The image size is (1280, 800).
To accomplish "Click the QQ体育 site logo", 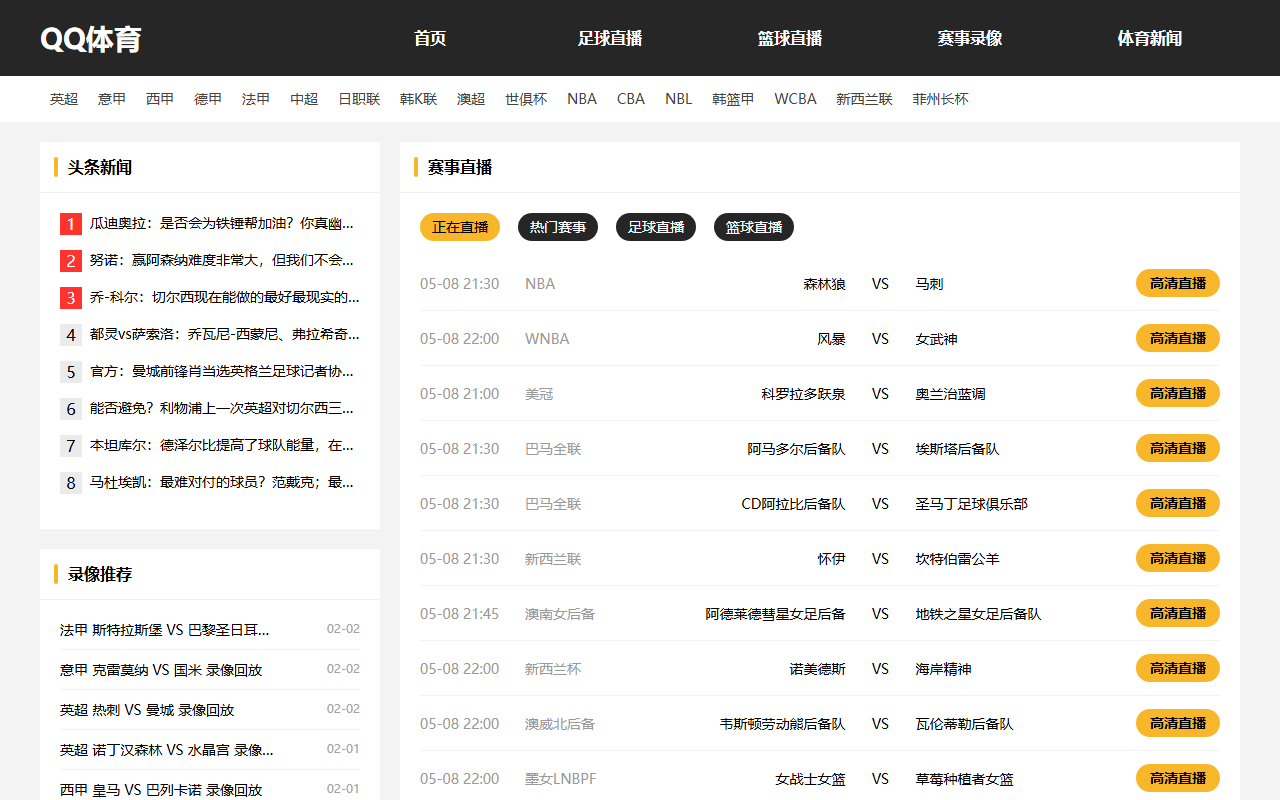I will click(91, 39).
